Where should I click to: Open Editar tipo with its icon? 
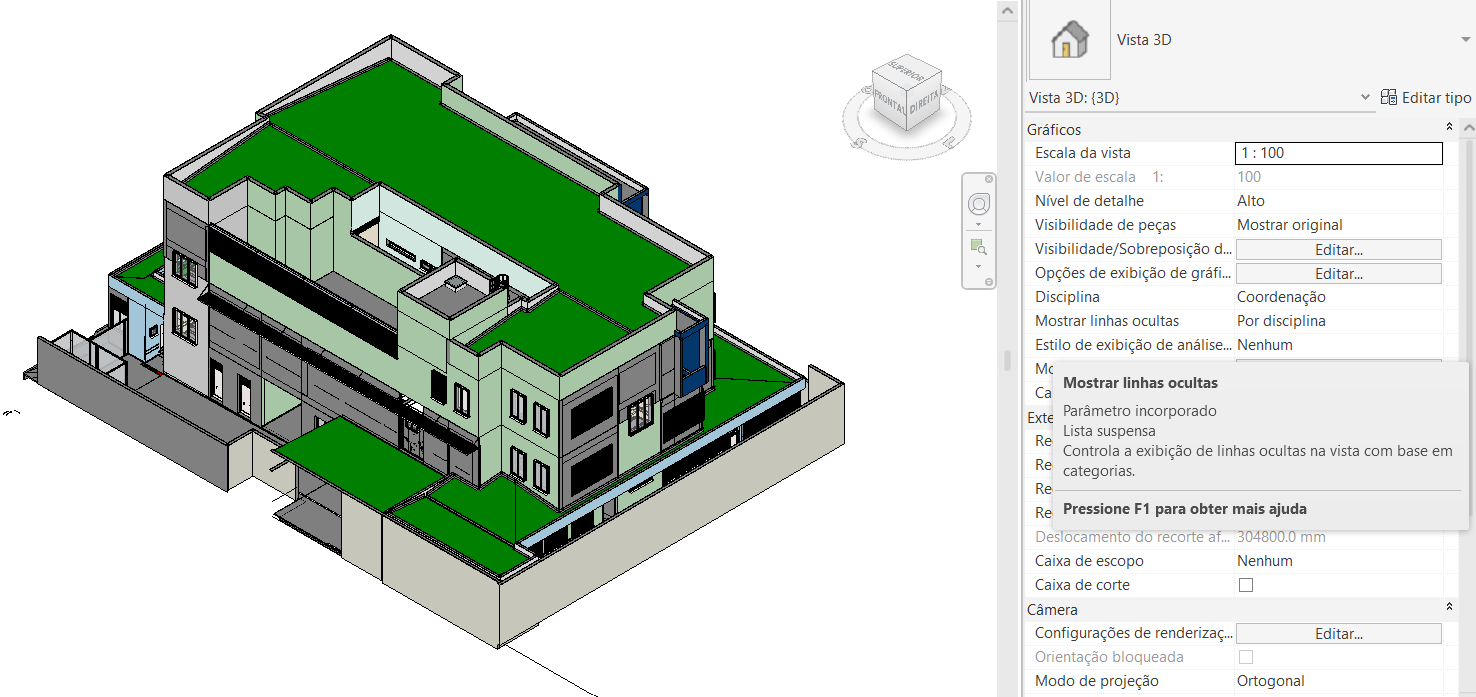(1388, 97)
